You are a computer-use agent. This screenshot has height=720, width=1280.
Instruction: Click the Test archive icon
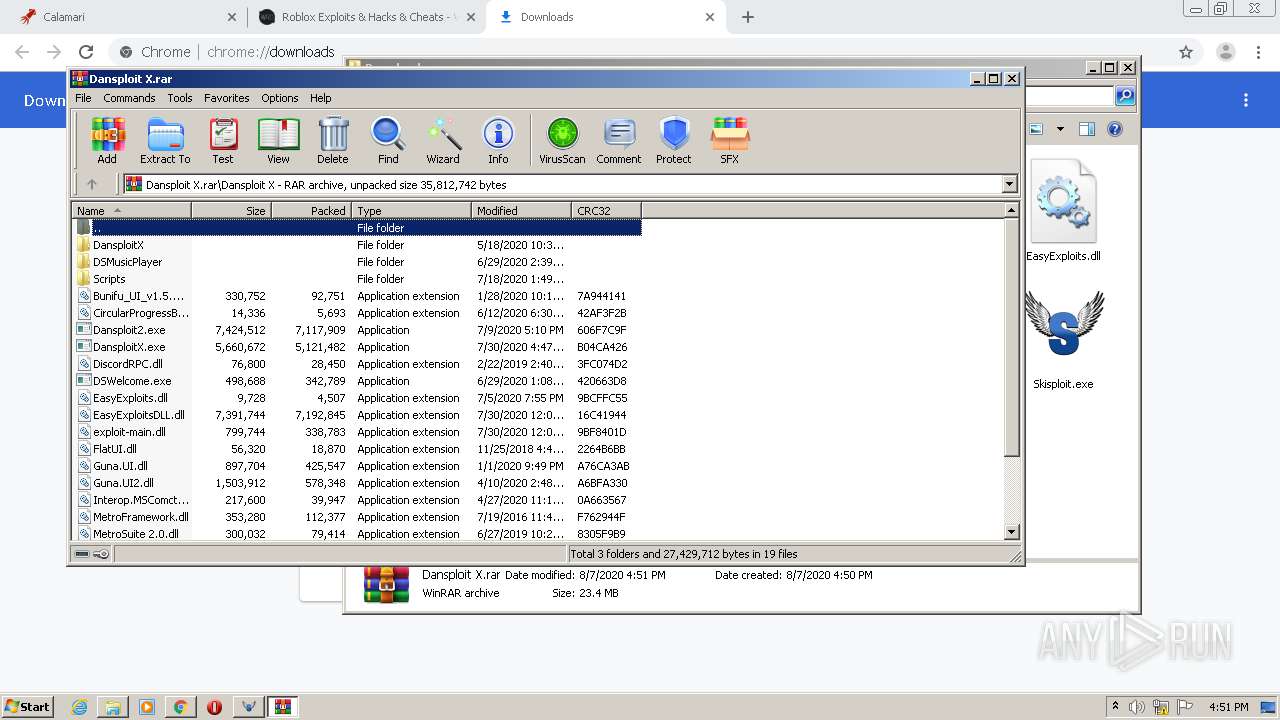tap(223, 139)
